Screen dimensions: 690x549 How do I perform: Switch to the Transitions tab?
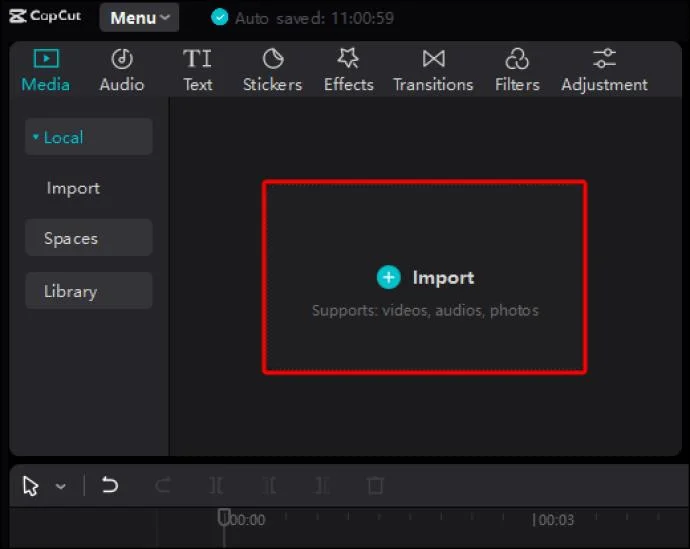(433, 70)
